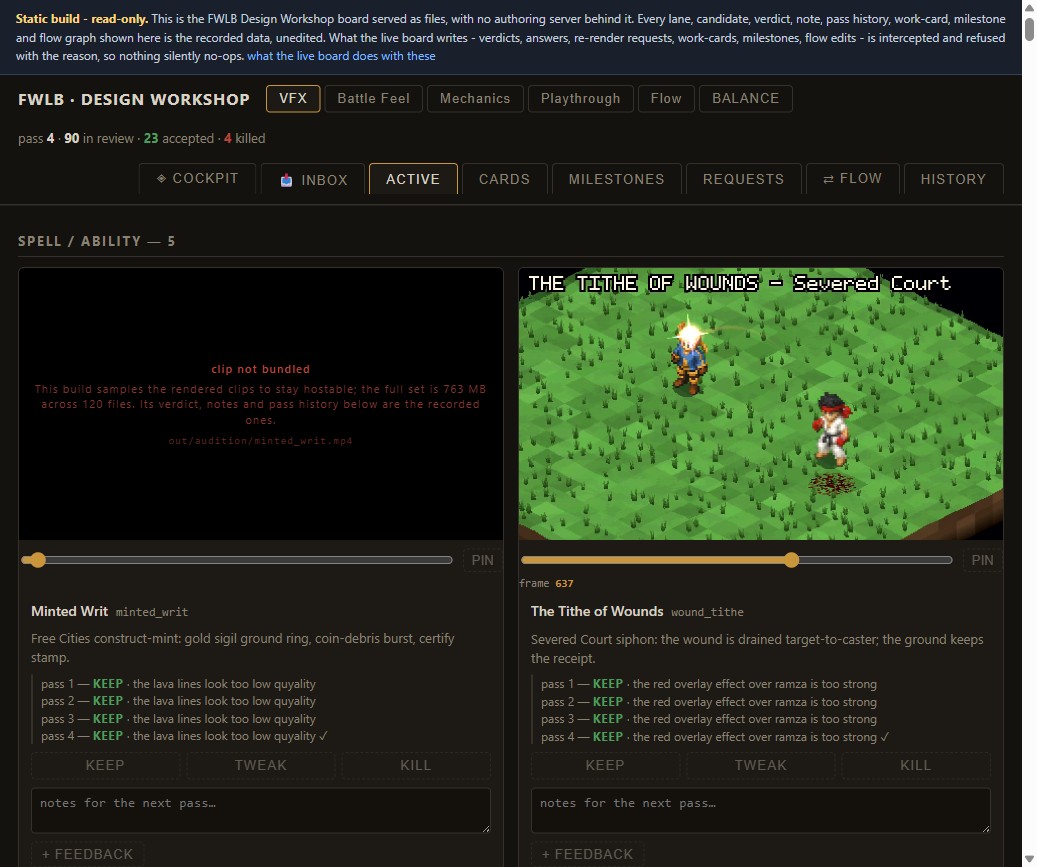This screenshot has height=867, width=1037.
Task: Click '90 in review' in the pass summary
Action: click(99, 138)
